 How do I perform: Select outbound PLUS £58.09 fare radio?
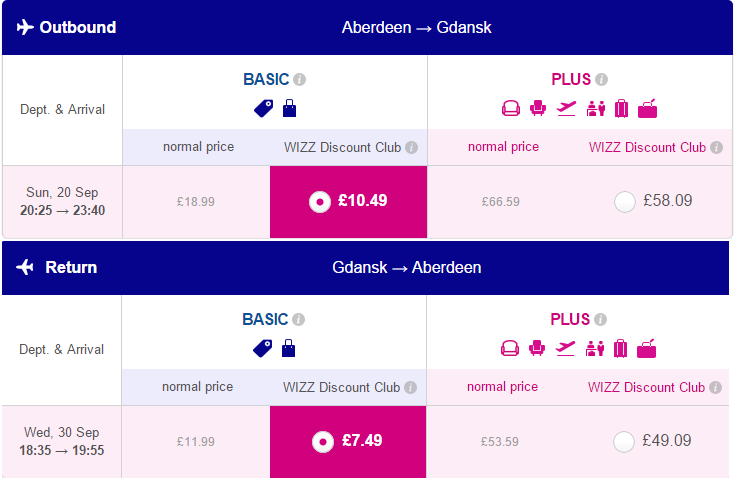(625, 202)
